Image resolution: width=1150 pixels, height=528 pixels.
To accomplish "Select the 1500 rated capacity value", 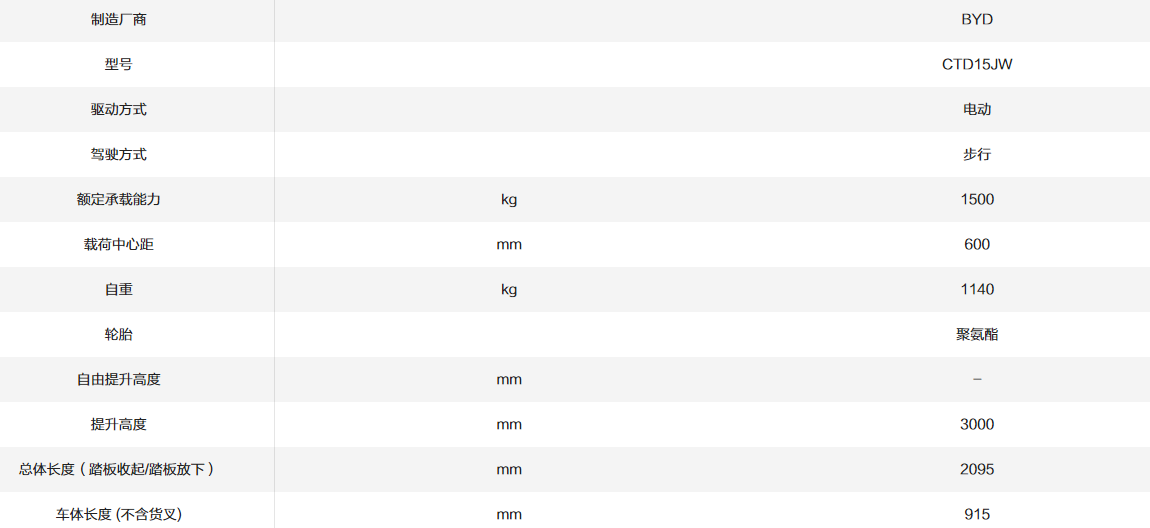I will point(976,199).
